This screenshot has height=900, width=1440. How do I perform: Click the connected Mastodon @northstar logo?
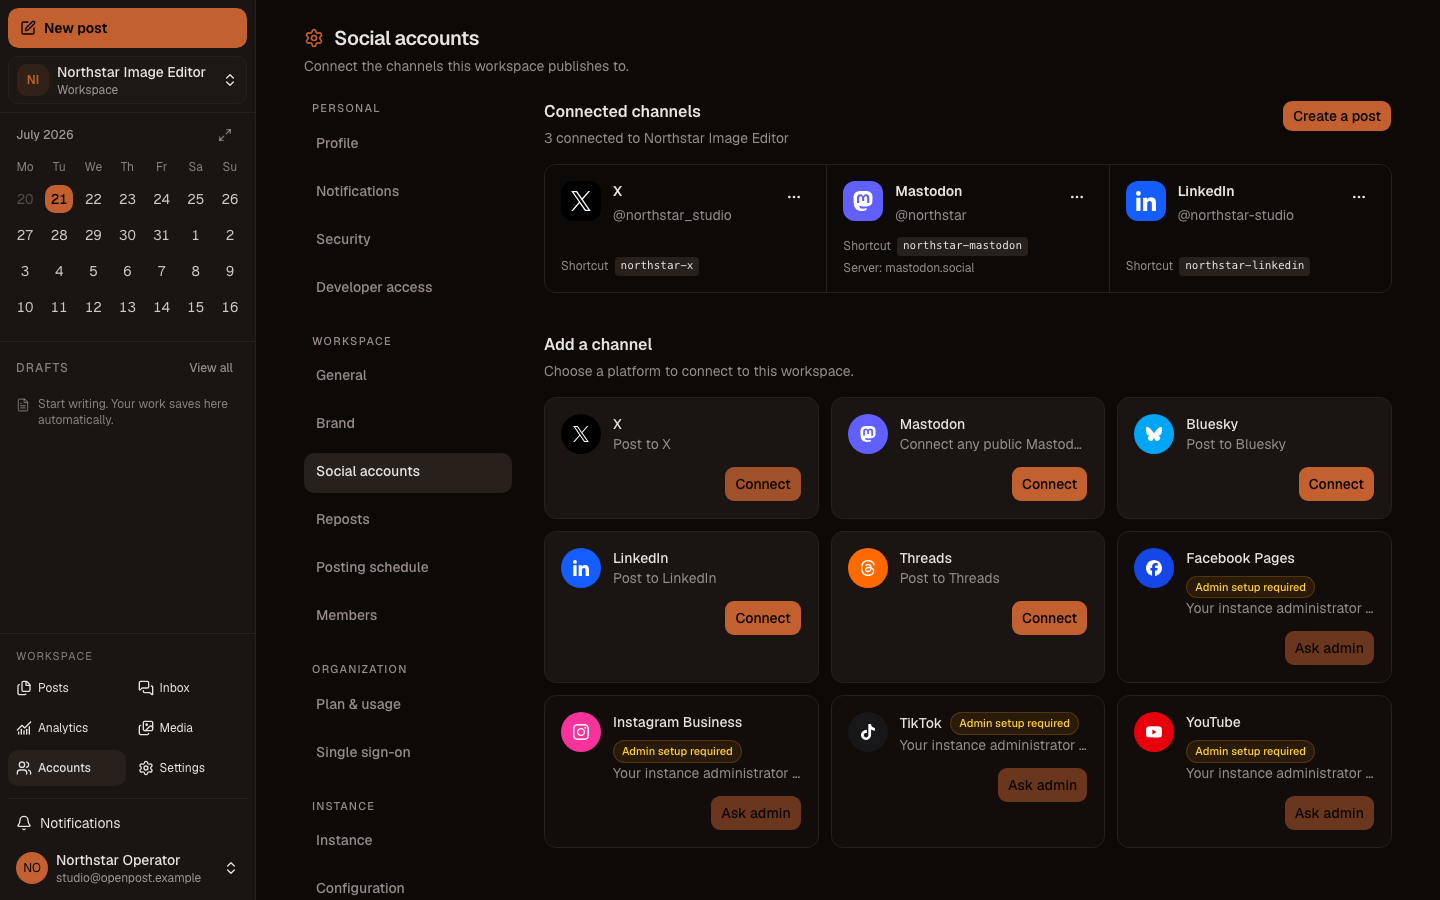[x=863, y=201]
